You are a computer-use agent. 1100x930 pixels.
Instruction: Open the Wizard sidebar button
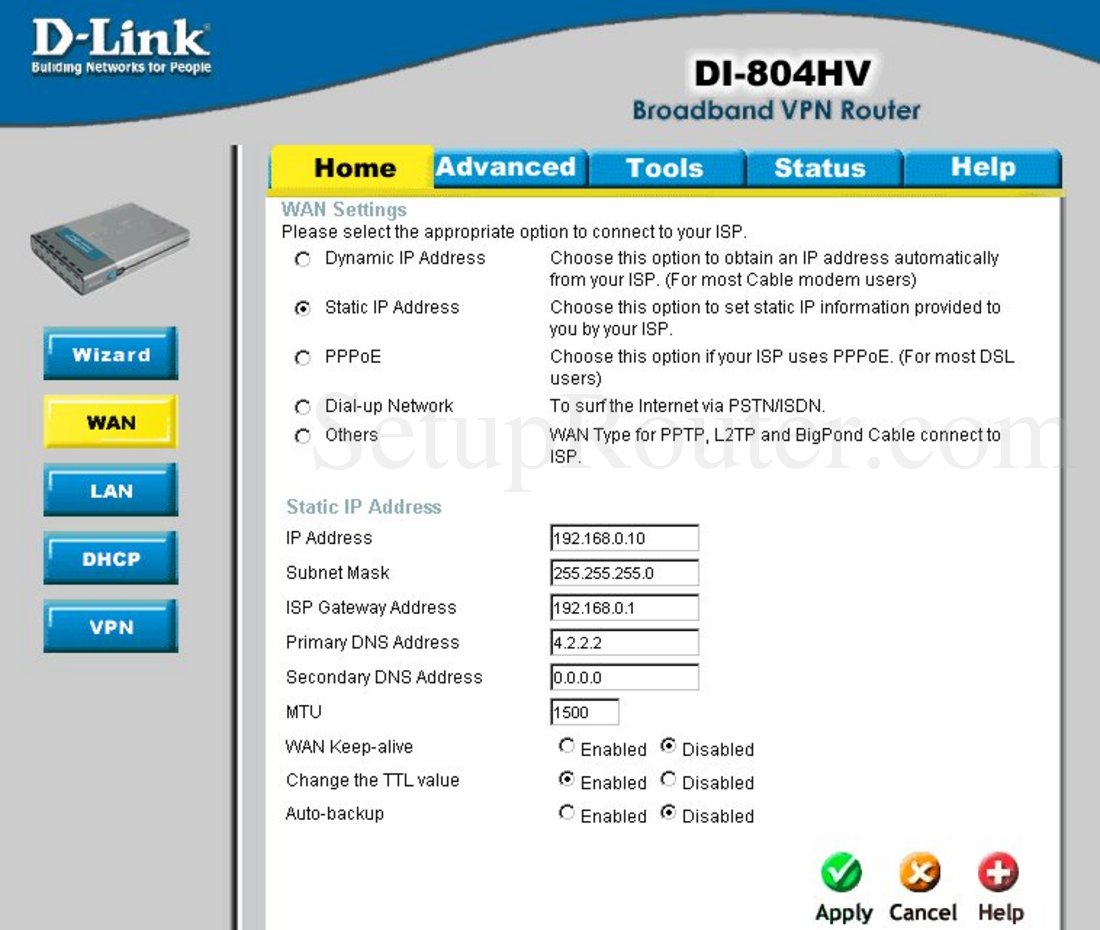[111, 353]
